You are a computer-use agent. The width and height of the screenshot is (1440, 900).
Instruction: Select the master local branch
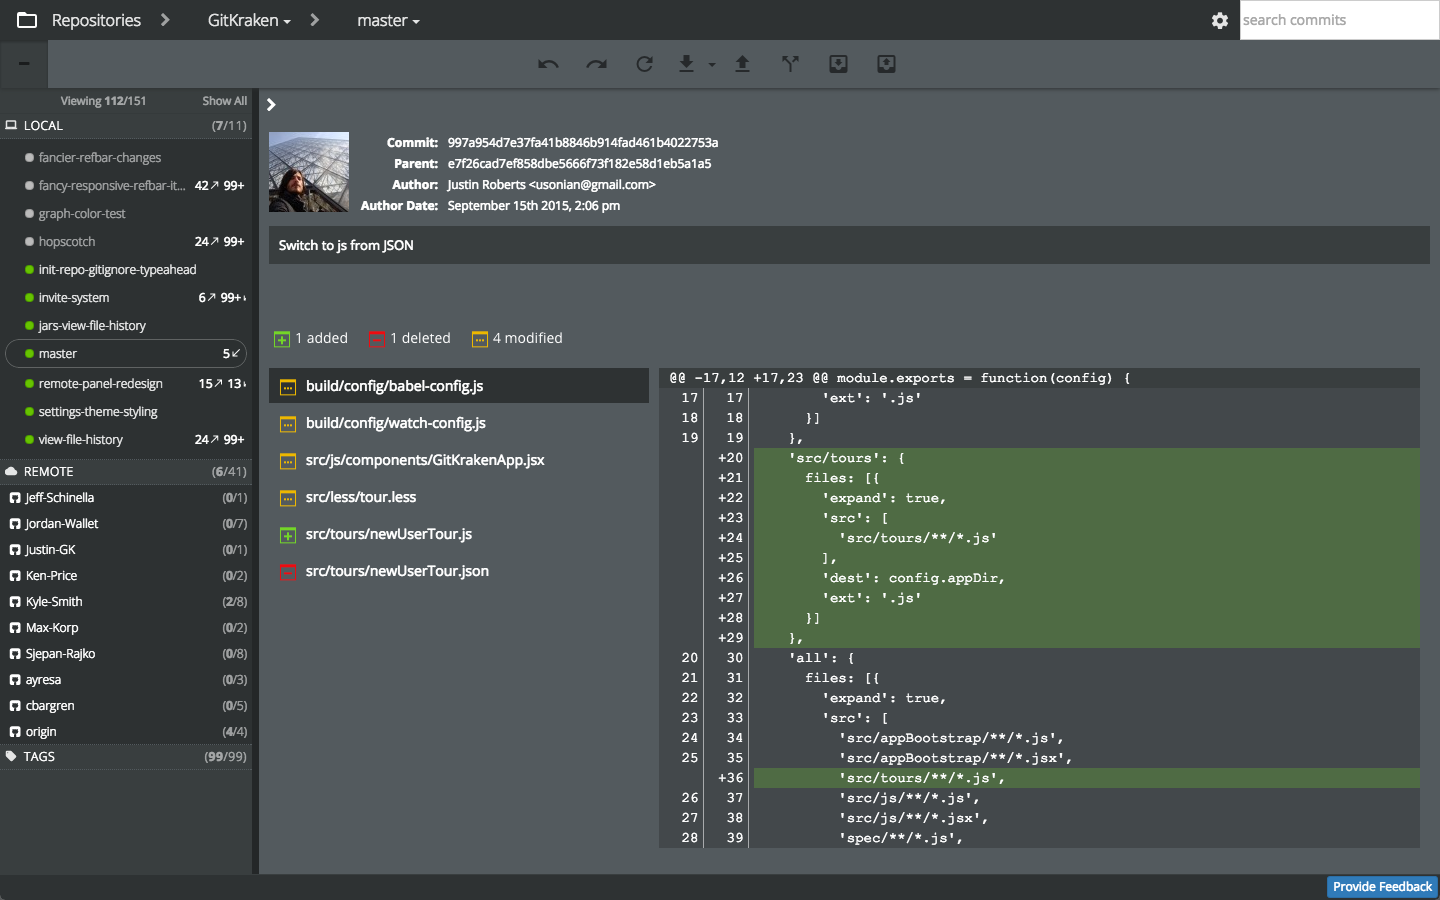(126, 354)
